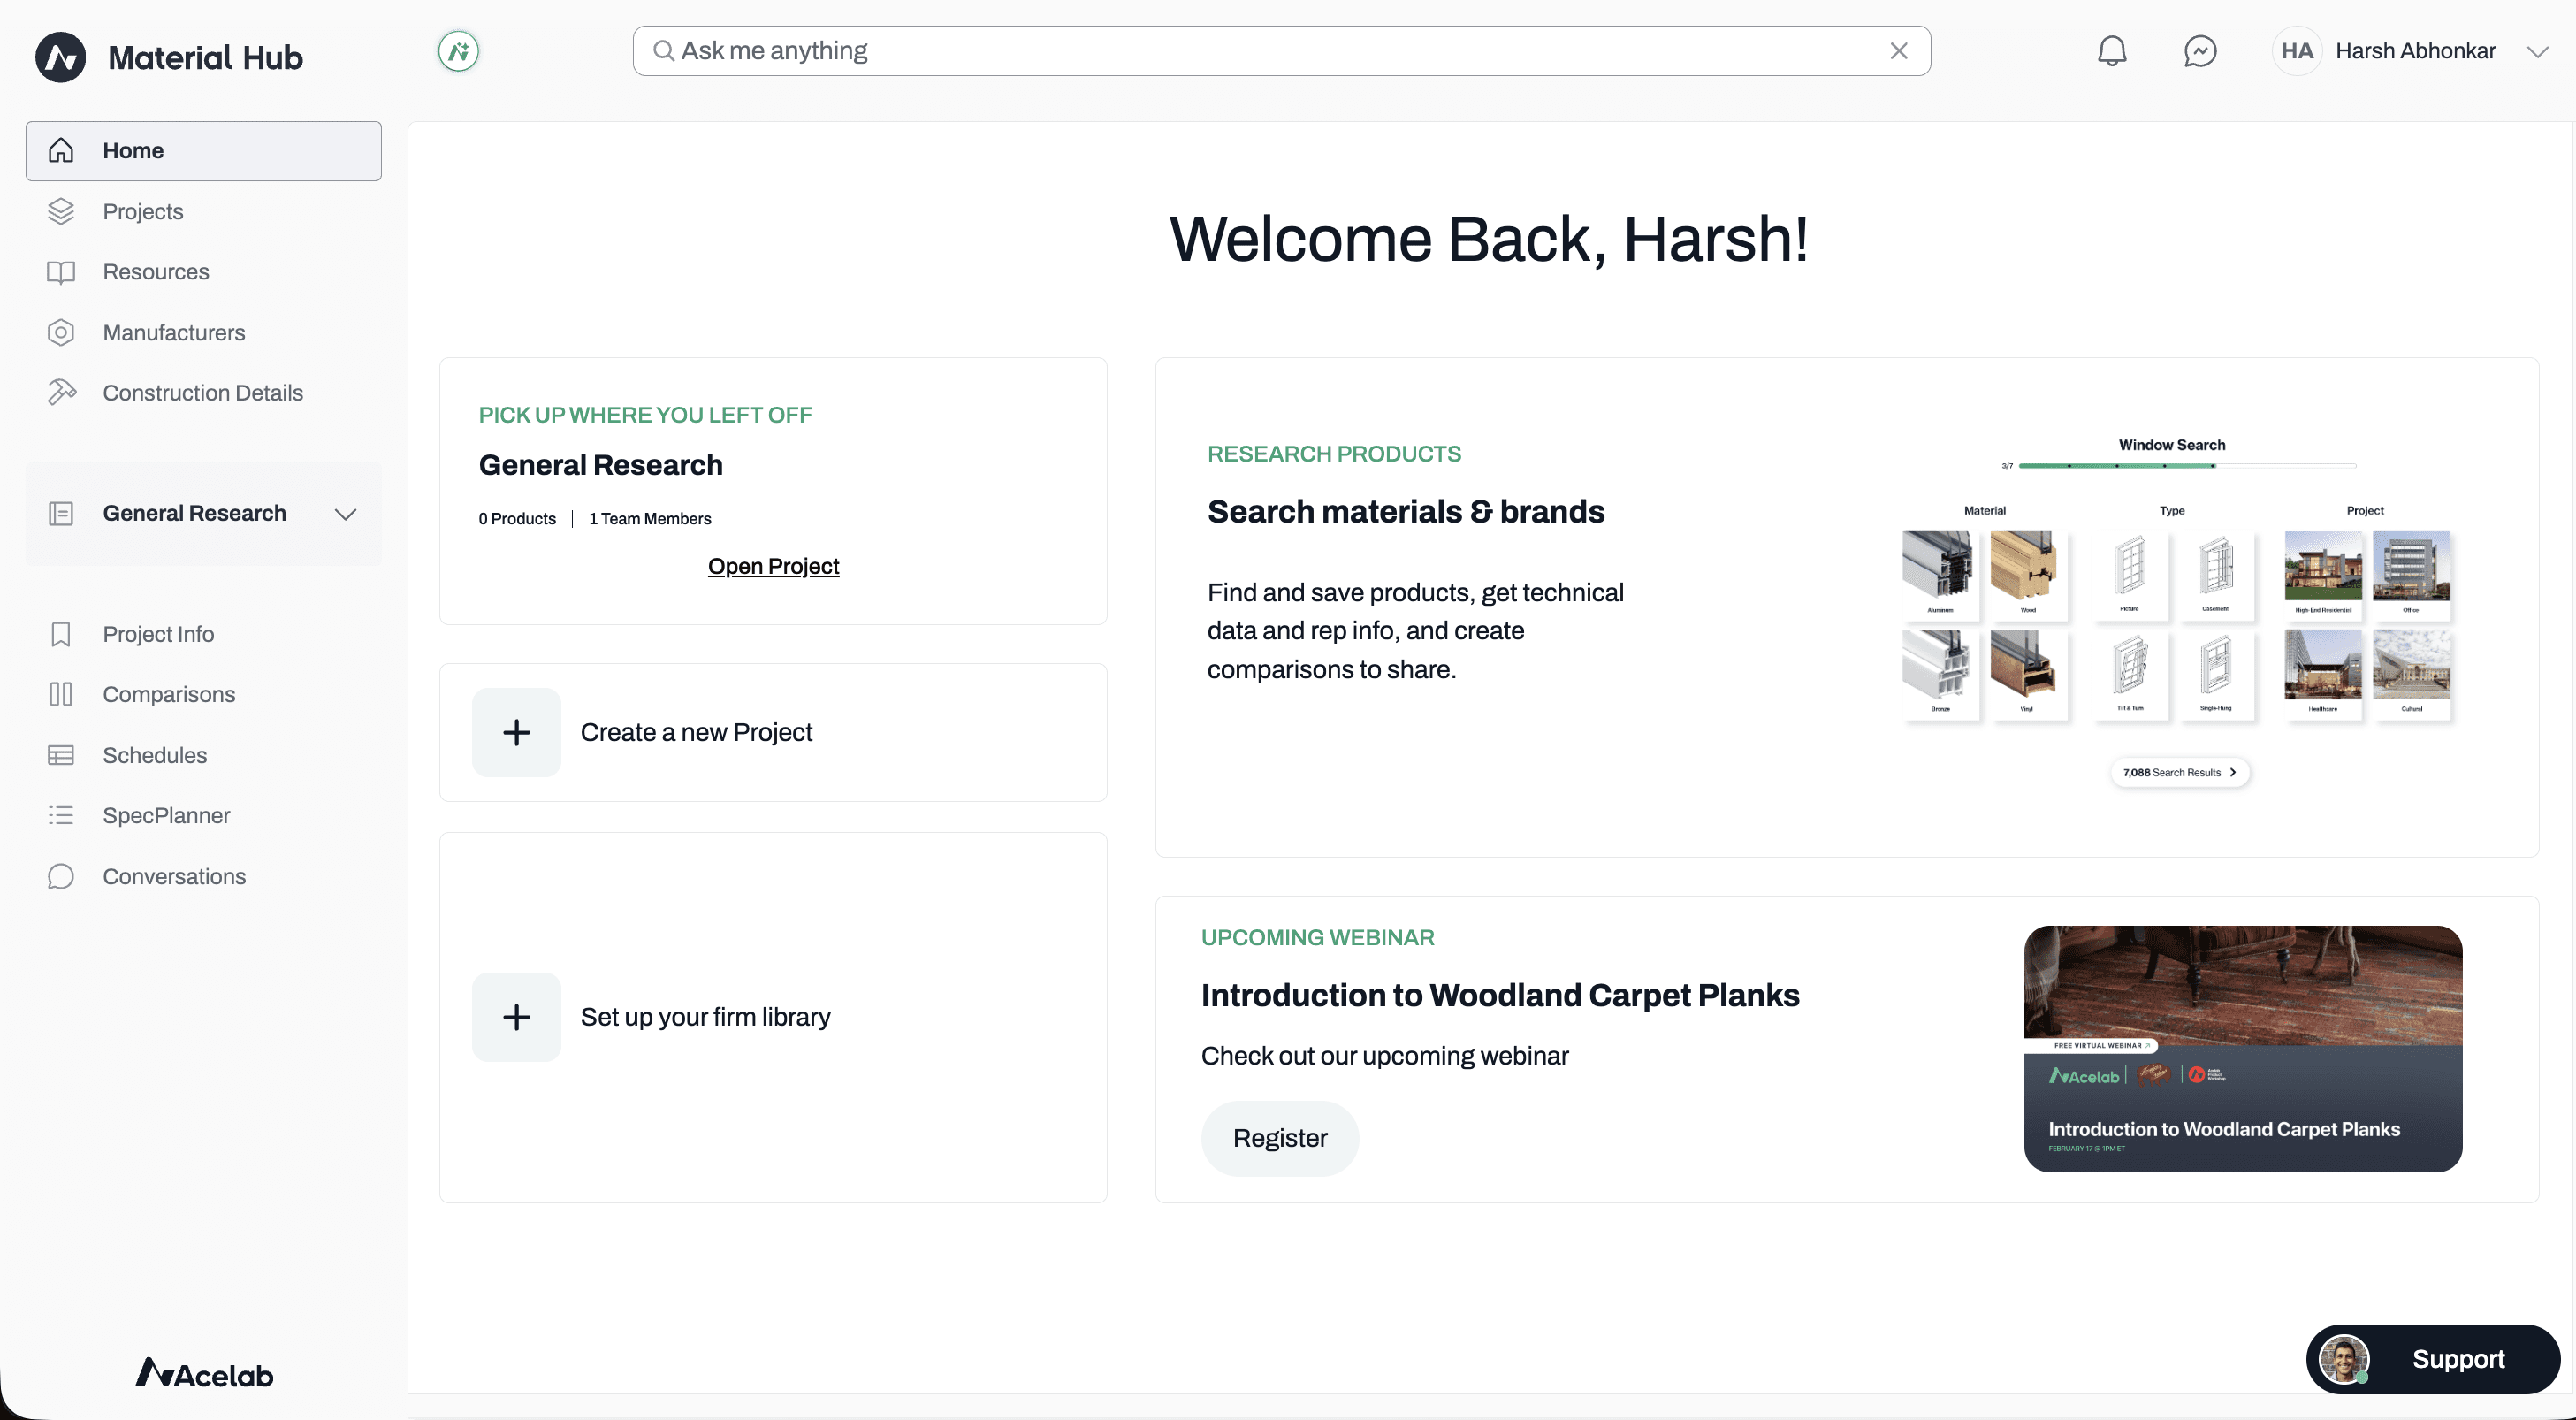Image resolution: width=2576 pixels, height=1420 pixels.
Task: Open Conversations from sidebar
Action: [x=174, y=876]
